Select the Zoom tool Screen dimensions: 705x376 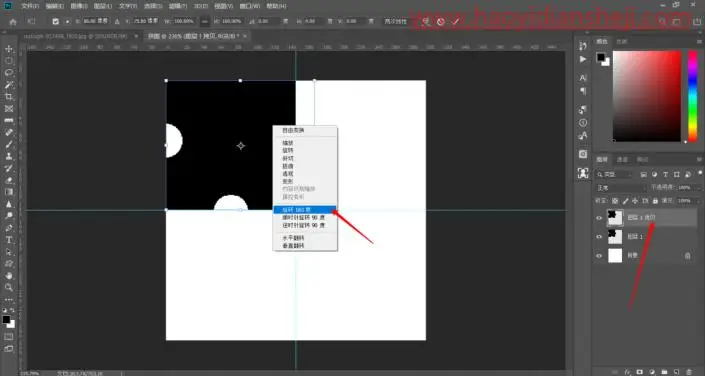tap(9, 287)
